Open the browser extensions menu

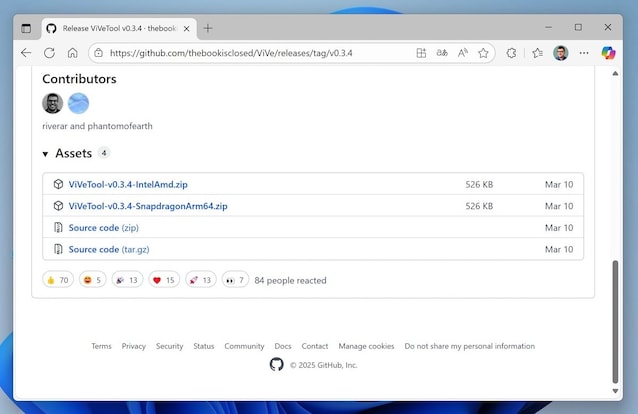513,53
